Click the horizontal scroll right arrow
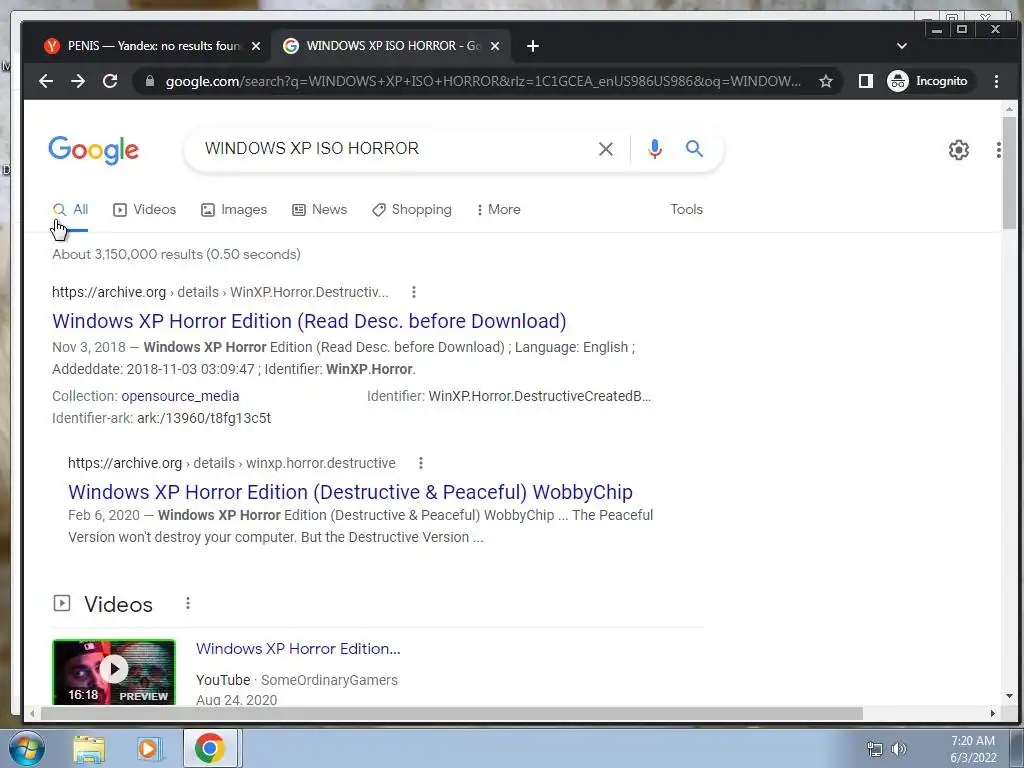Screen dimensions: 1024x768 pyautogui.click(x=993, y=714)
